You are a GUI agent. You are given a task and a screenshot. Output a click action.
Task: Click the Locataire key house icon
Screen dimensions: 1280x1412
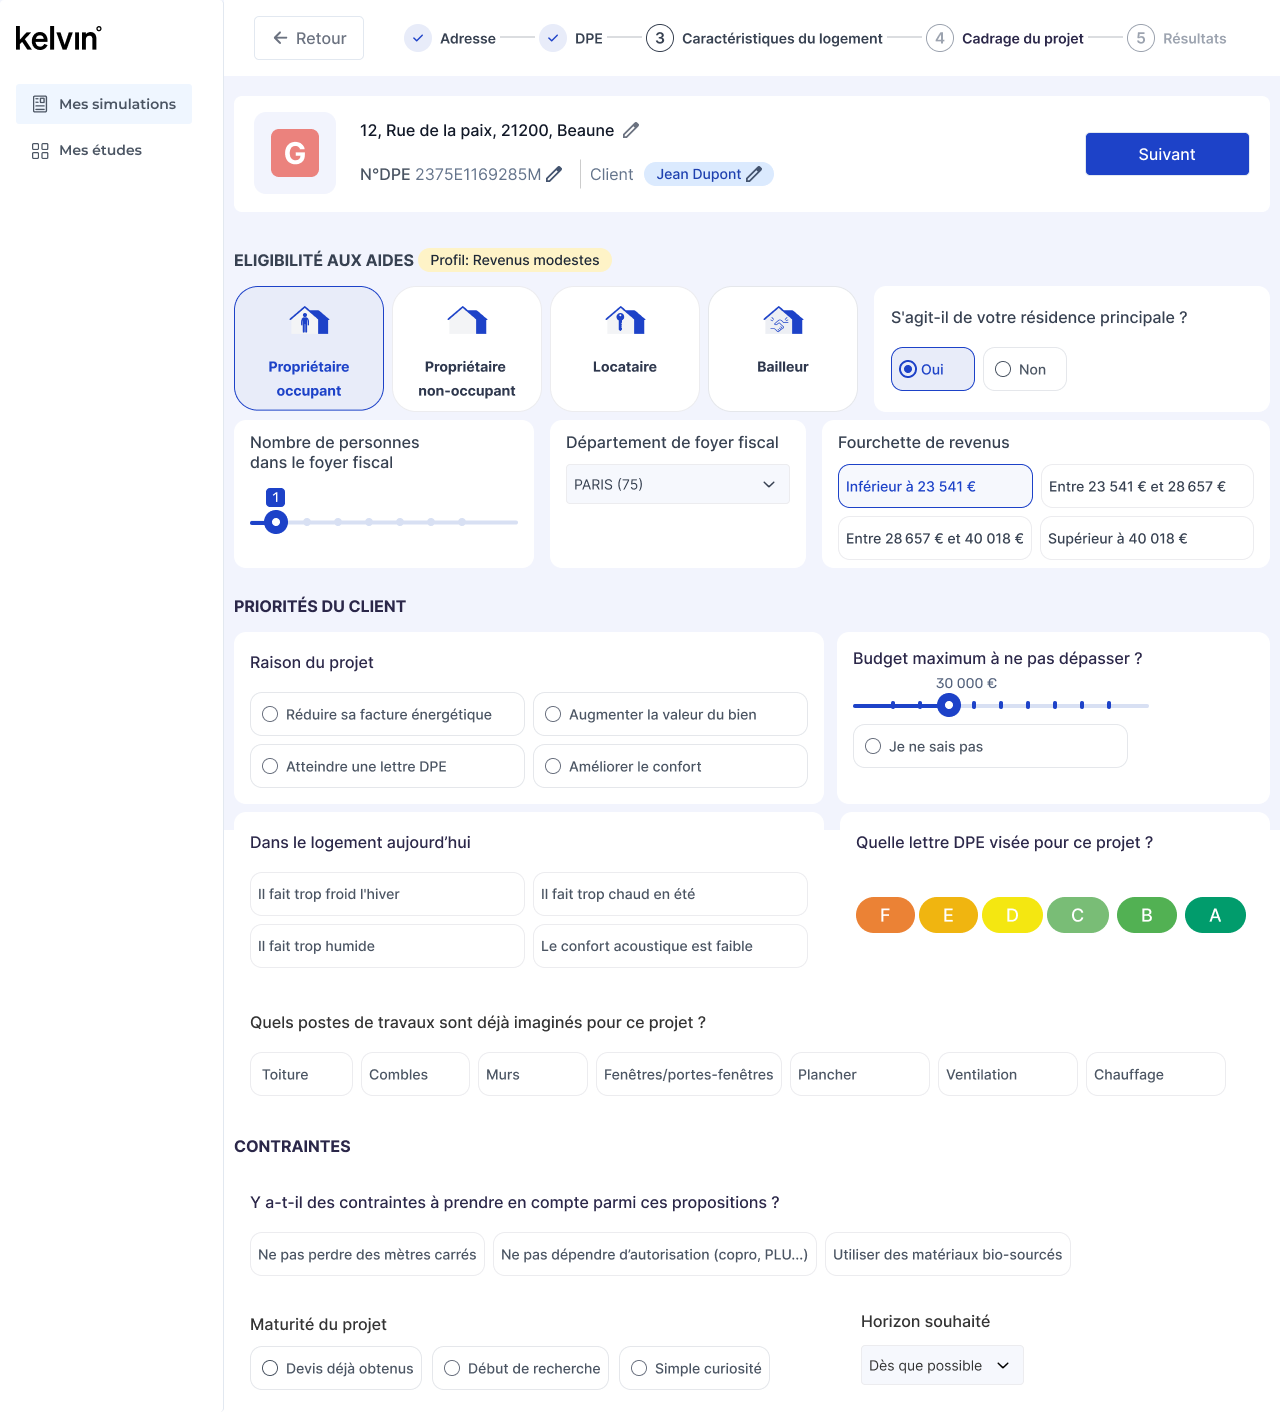tap(625, 320)
